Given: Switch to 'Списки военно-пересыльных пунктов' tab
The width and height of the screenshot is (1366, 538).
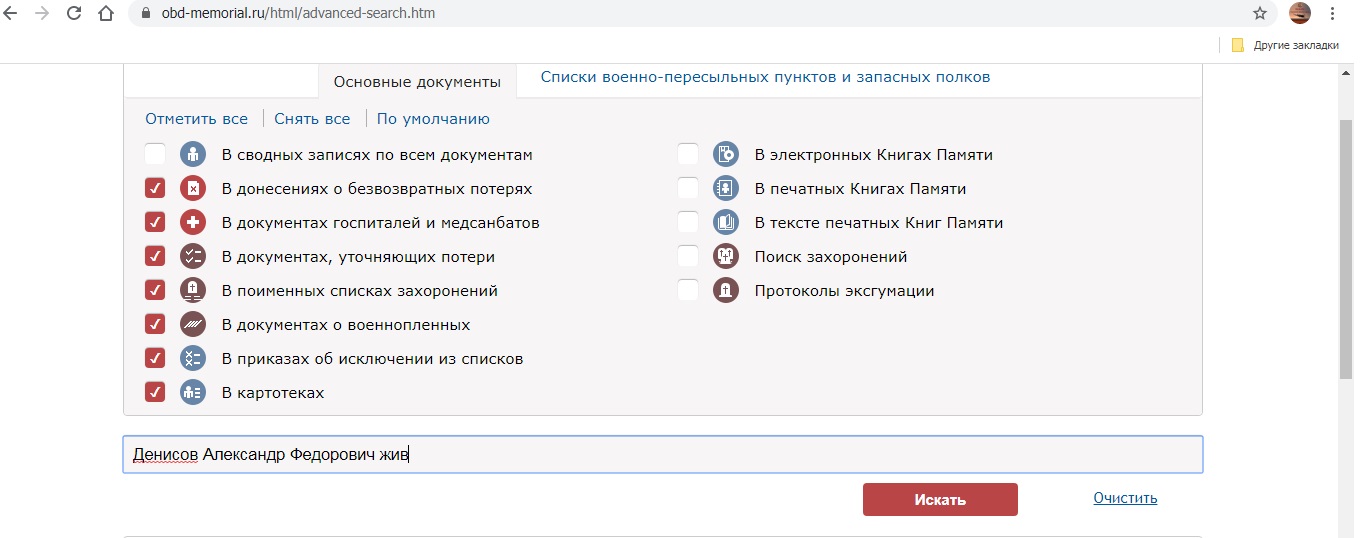Looking at the screenshot, I should pos(765,77).
